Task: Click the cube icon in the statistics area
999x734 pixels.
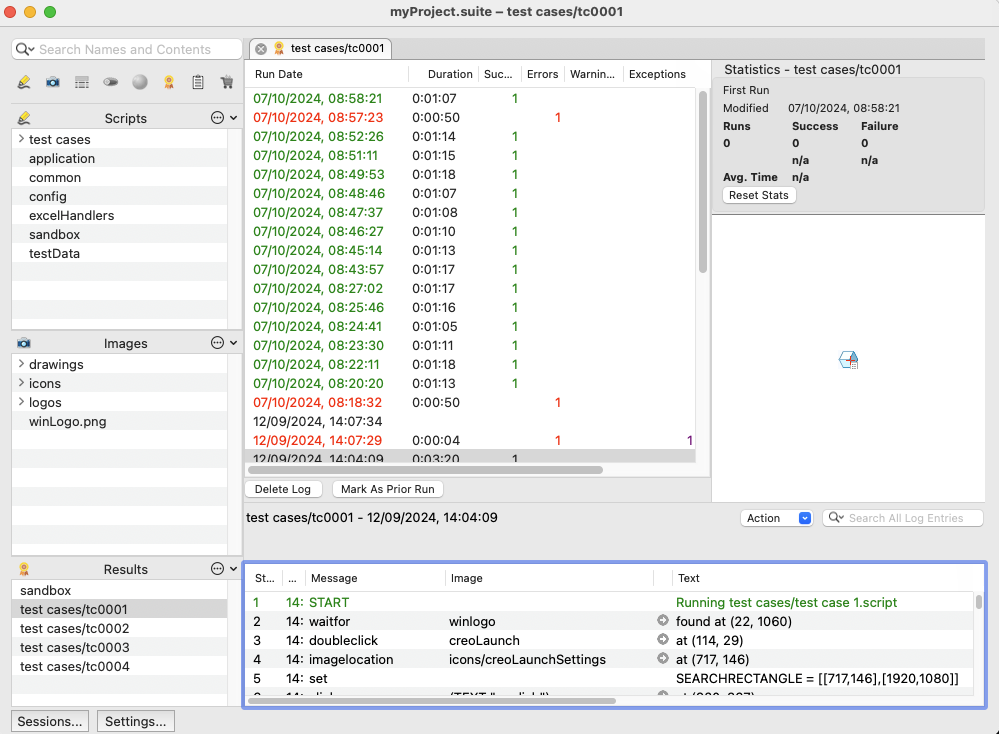Action: click(849, 360)
